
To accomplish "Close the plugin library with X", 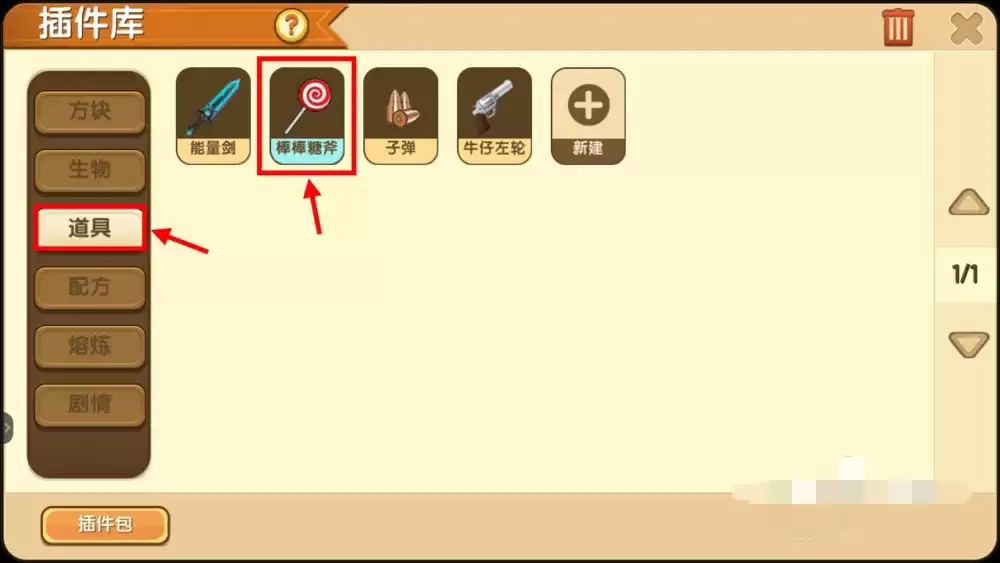I will pos(966,28).
